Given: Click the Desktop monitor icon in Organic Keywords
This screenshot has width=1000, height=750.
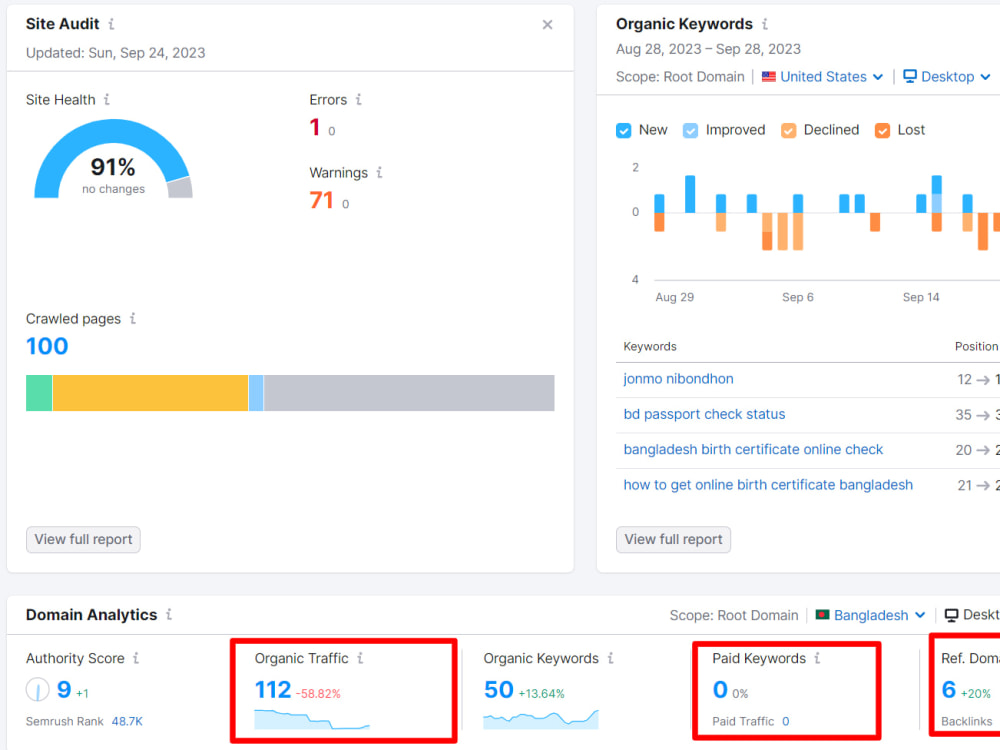Looking at the screenshot, I should point(910,77).
